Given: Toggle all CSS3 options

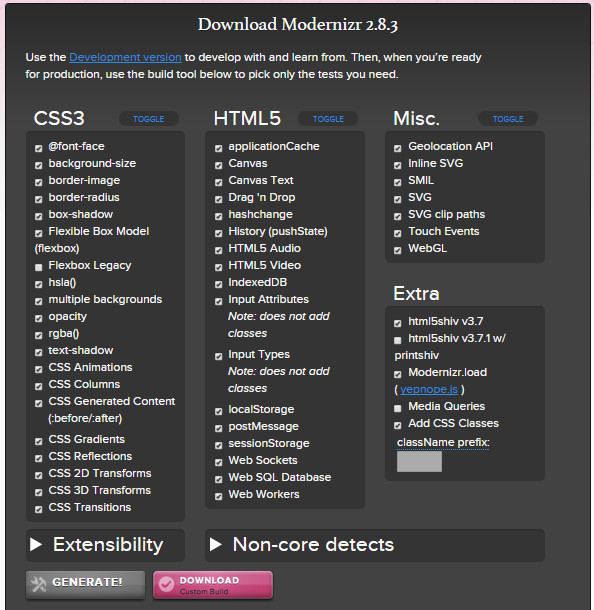Looking at the screenshot, I should [x=149, y=119].
